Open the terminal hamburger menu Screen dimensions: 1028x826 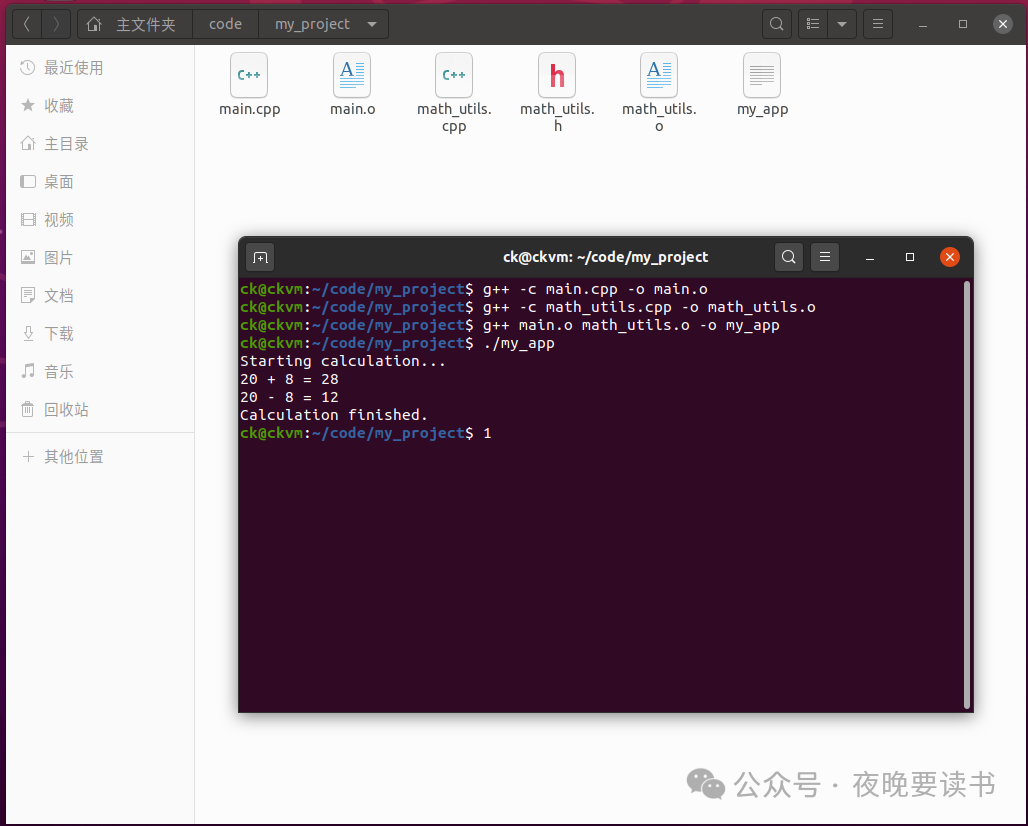(x=825, y=257)
